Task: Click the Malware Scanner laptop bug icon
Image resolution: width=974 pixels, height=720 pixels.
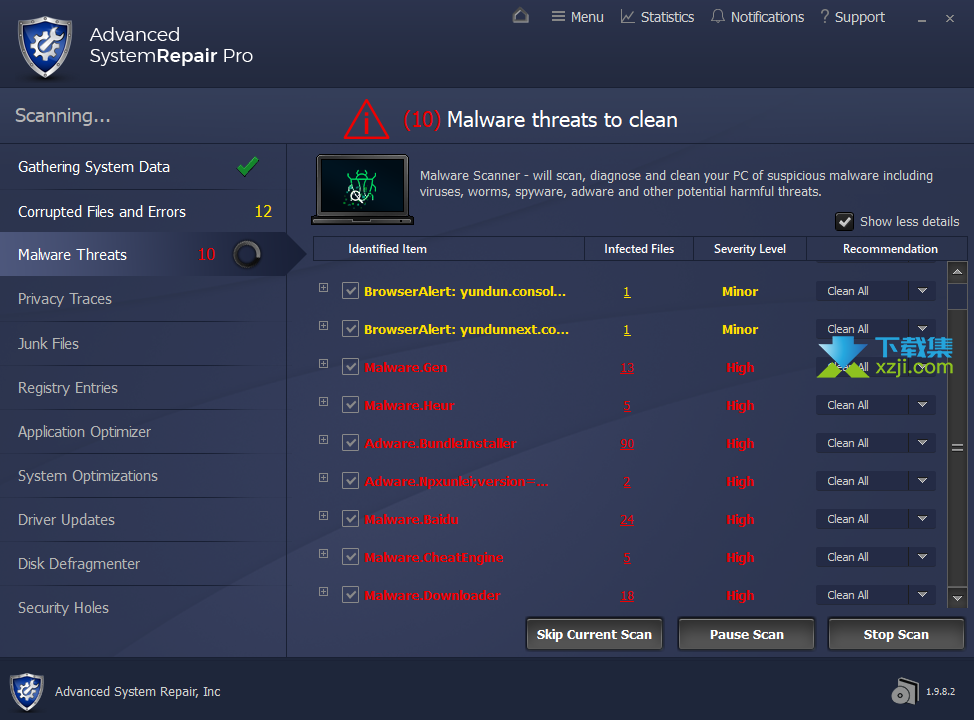Action: (x=362, y=189)
